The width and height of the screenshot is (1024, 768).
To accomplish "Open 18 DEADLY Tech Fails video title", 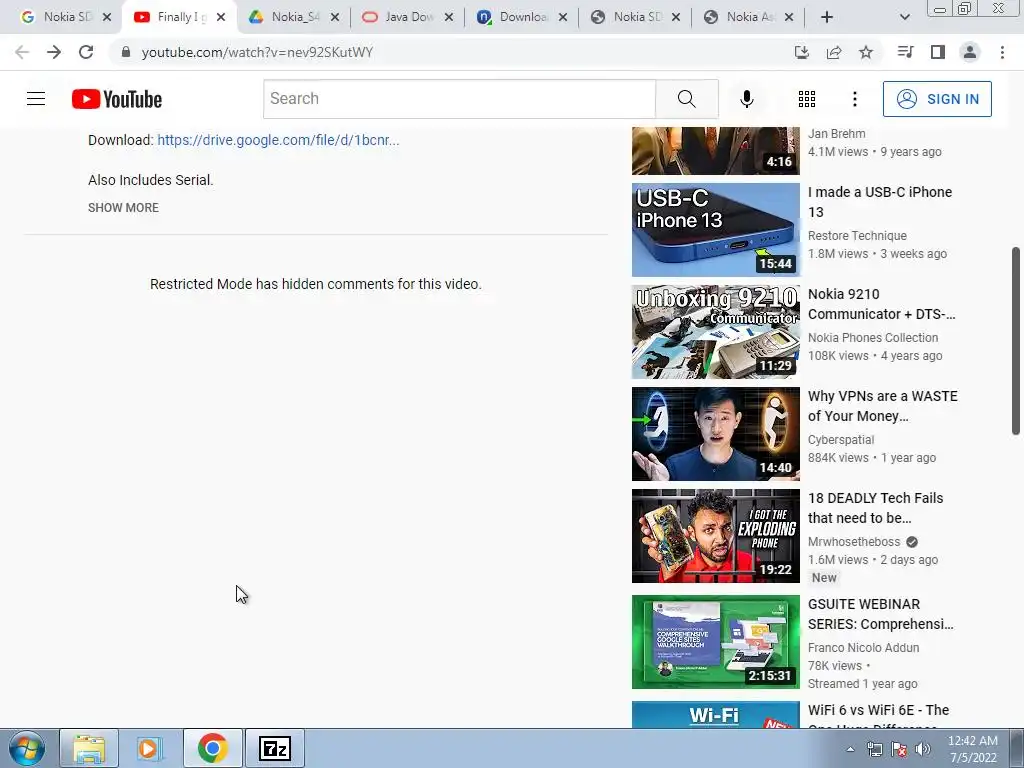I will [x=875, y=508].
